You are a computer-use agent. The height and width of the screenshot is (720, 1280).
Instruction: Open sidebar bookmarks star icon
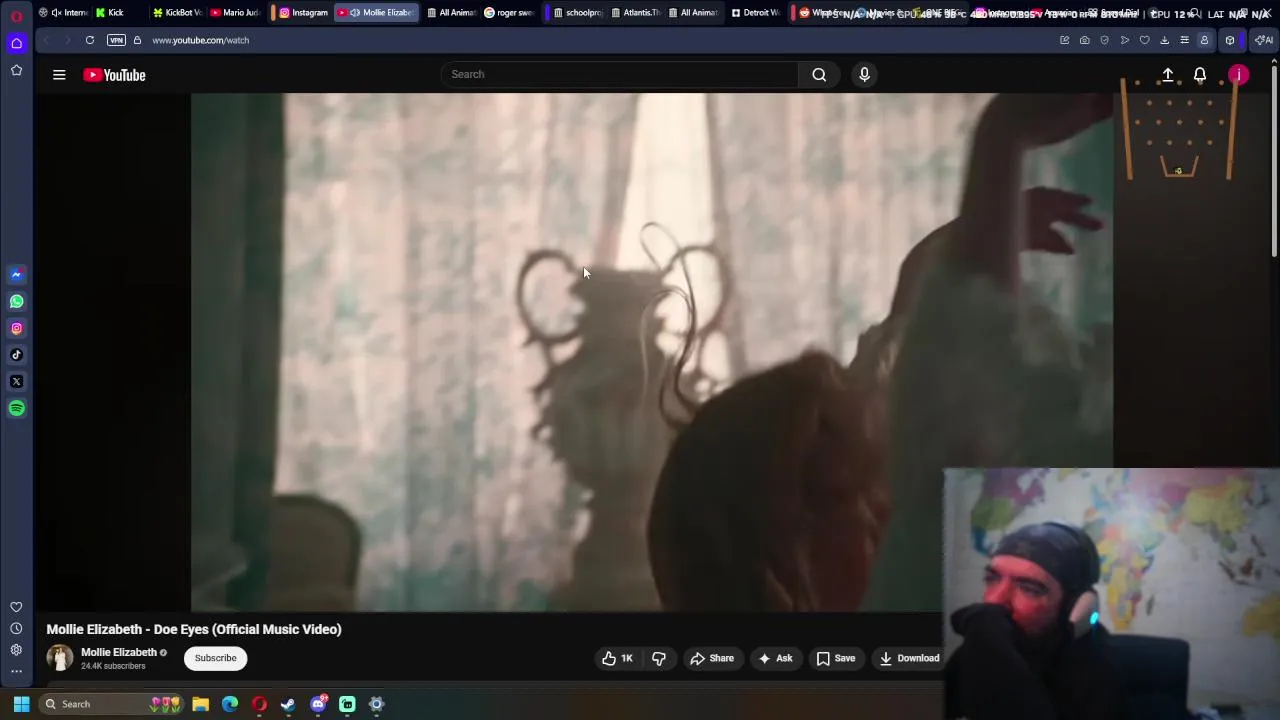(x=16, y=70)
